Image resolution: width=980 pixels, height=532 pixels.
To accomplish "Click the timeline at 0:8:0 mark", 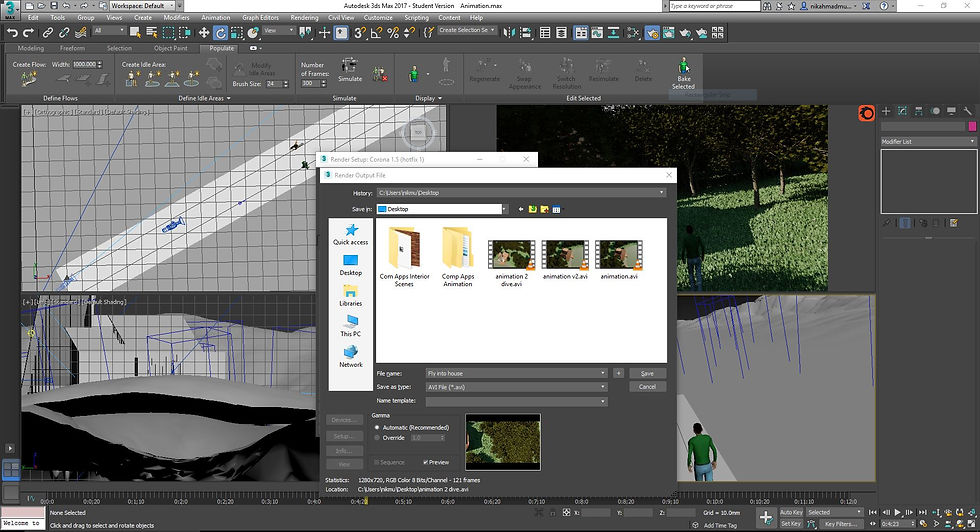I will (581, 500).
